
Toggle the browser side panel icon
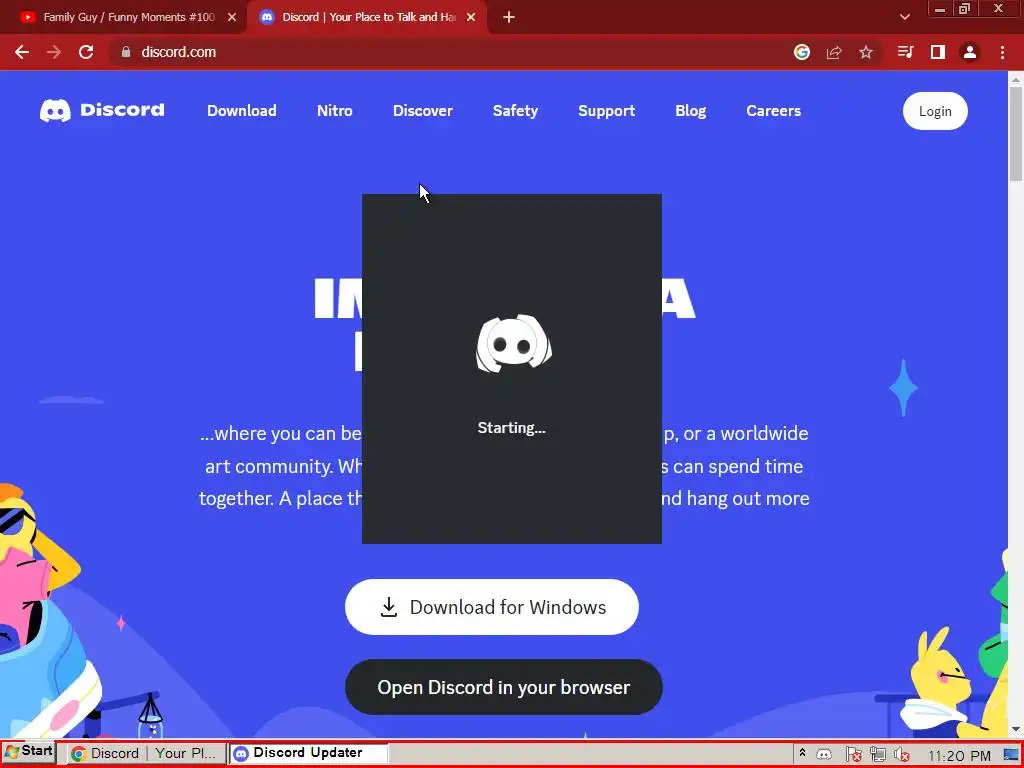click(938, 52)
